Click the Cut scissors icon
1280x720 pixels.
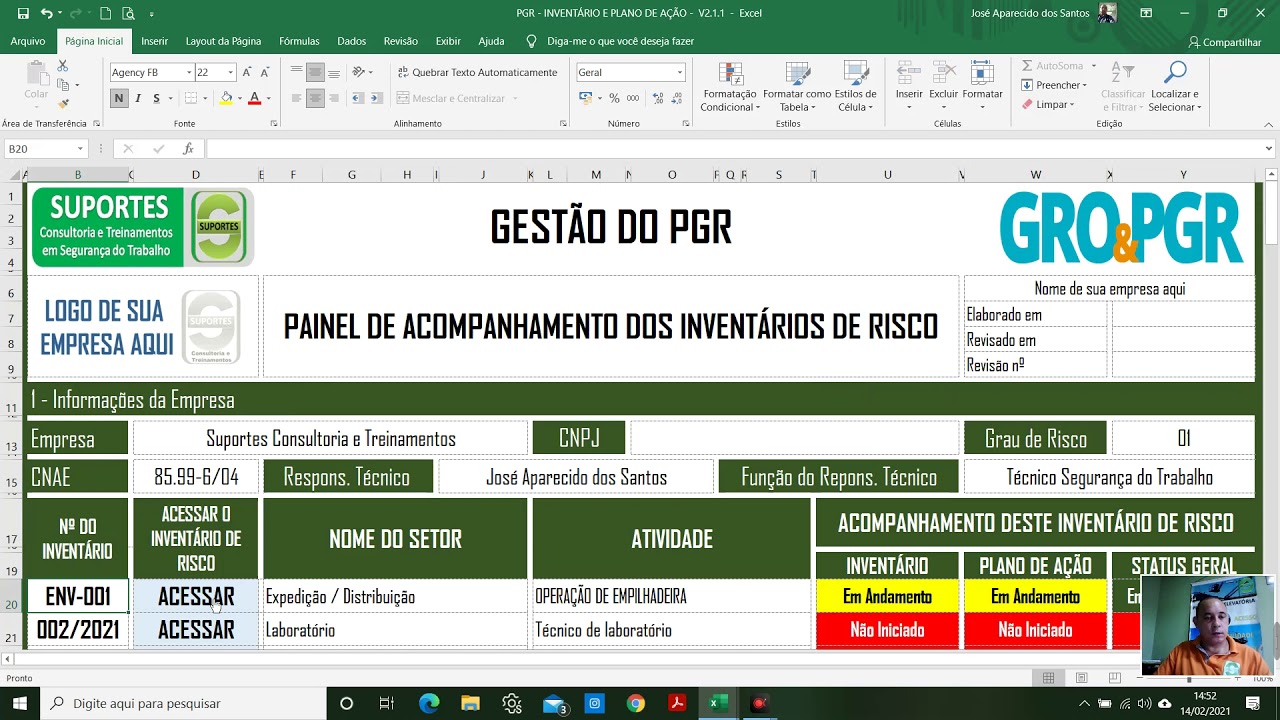[x=62, y=66]
